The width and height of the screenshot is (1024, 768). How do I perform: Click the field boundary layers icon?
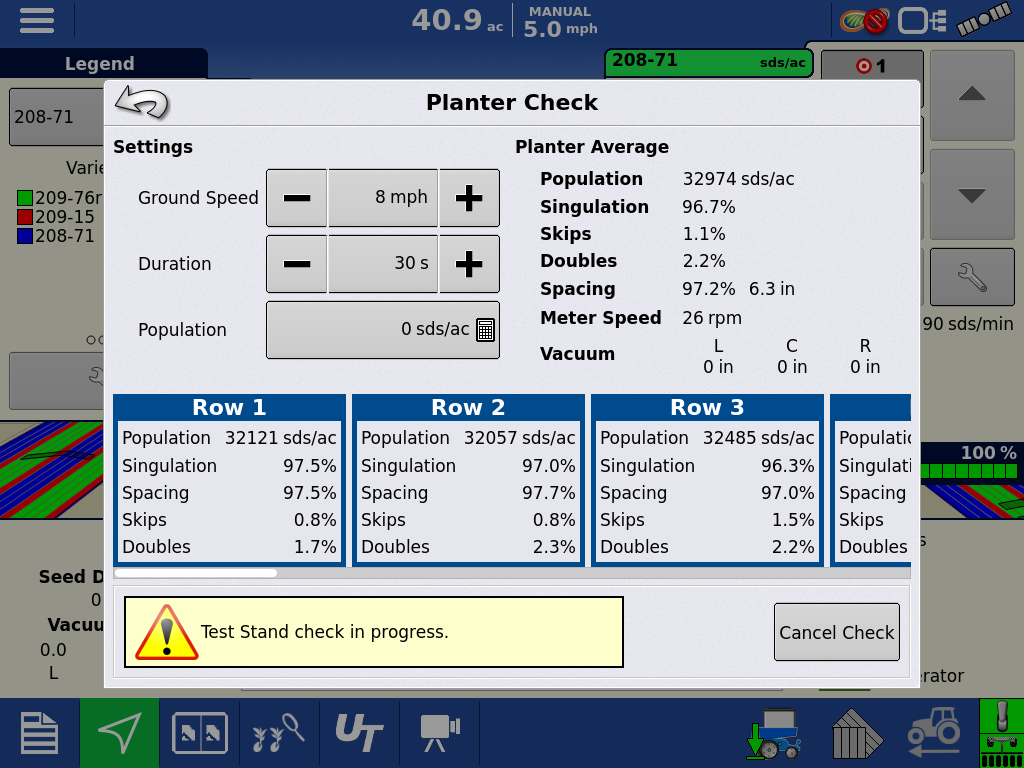click(857, 733)
